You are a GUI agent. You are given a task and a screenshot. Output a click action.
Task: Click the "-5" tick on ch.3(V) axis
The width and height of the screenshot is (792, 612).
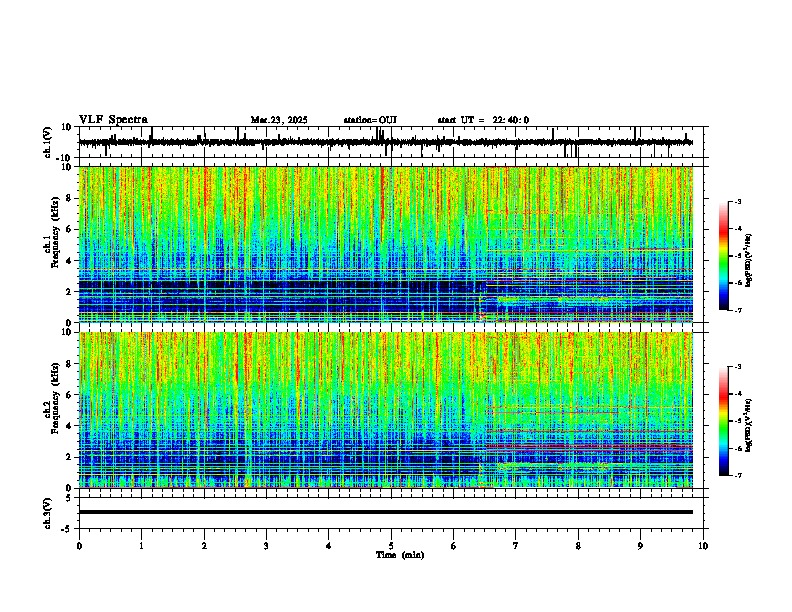pyautogui.click(x=68, y=529)
